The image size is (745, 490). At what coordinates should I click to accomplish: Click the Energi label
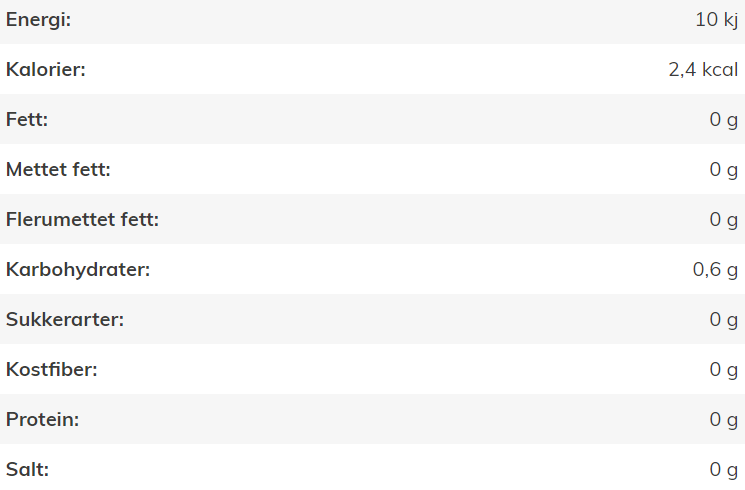38,20
